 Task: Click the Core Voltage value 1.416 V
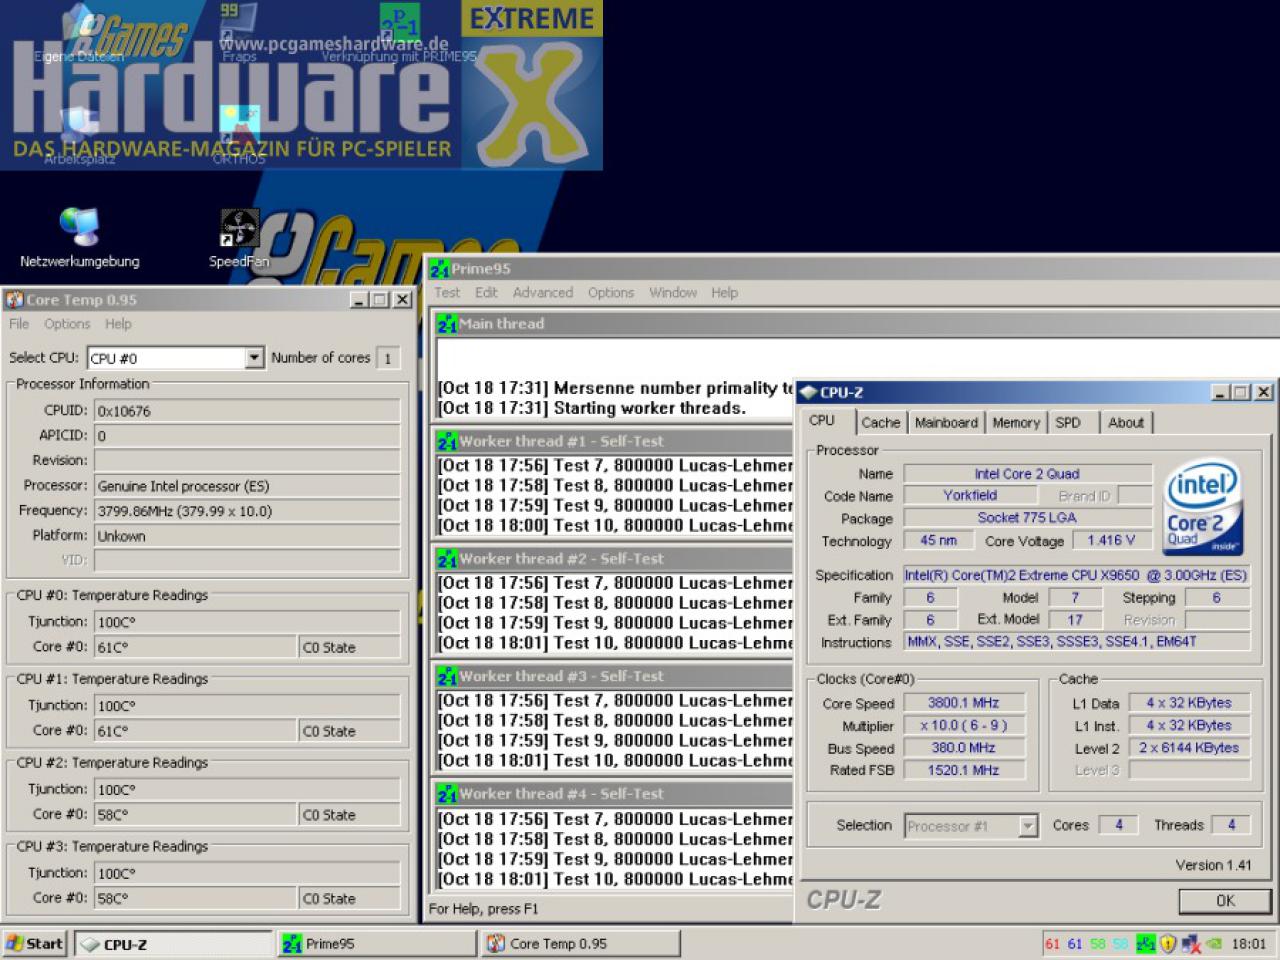1111,541
